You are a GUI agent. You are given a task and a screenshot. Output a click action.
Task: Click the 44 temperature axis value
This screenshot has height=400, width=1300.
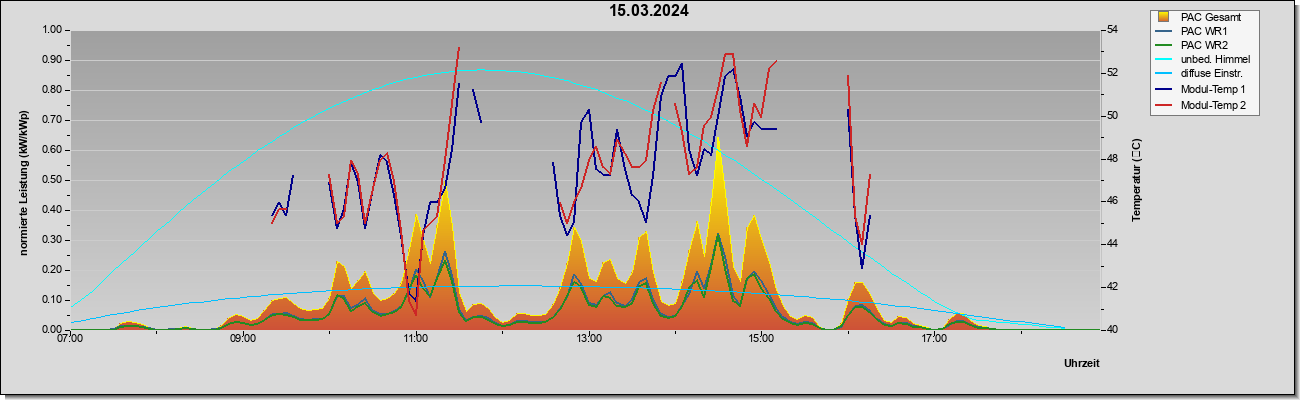pyautogui.click(x=1112, y=244)
